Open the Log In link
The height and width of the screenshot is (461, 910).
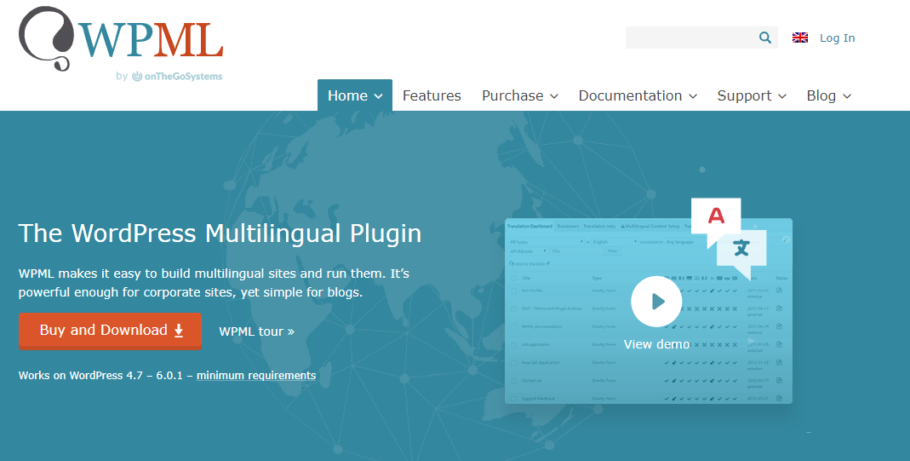click(x=837, y=38)
